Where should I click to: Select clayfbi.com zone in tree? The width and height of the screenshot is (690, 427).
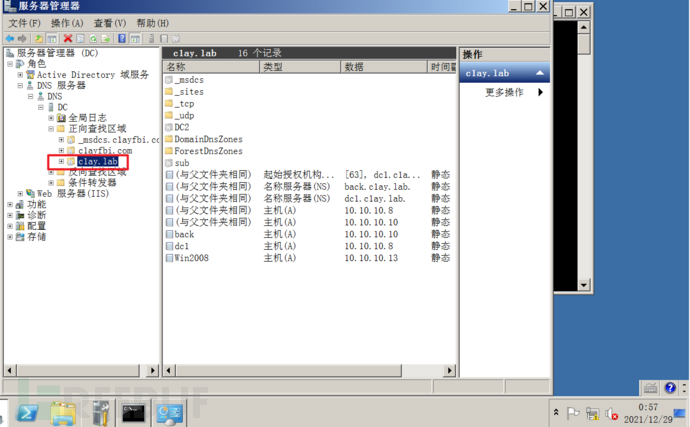coord(105,151)
